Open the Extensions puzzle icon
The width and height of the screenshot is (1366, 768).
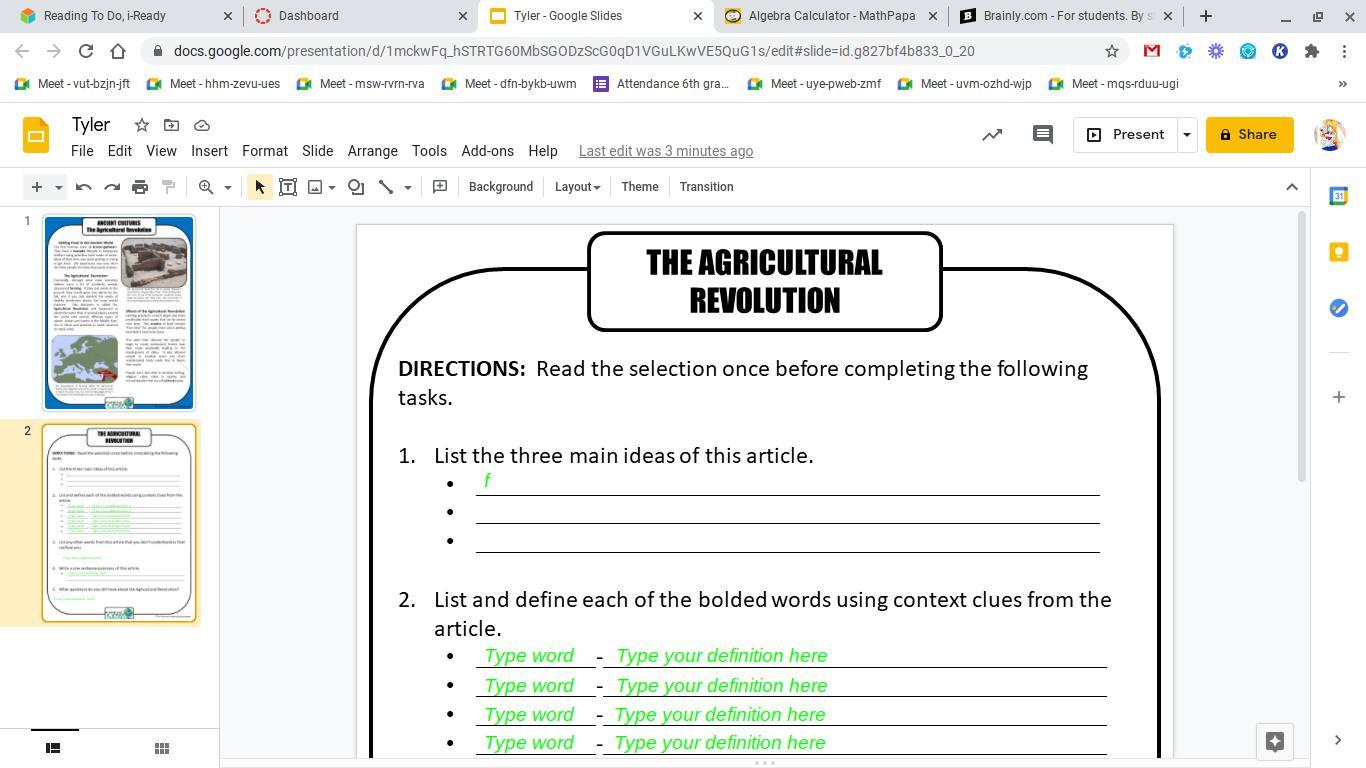click(x=1312, y=51)
